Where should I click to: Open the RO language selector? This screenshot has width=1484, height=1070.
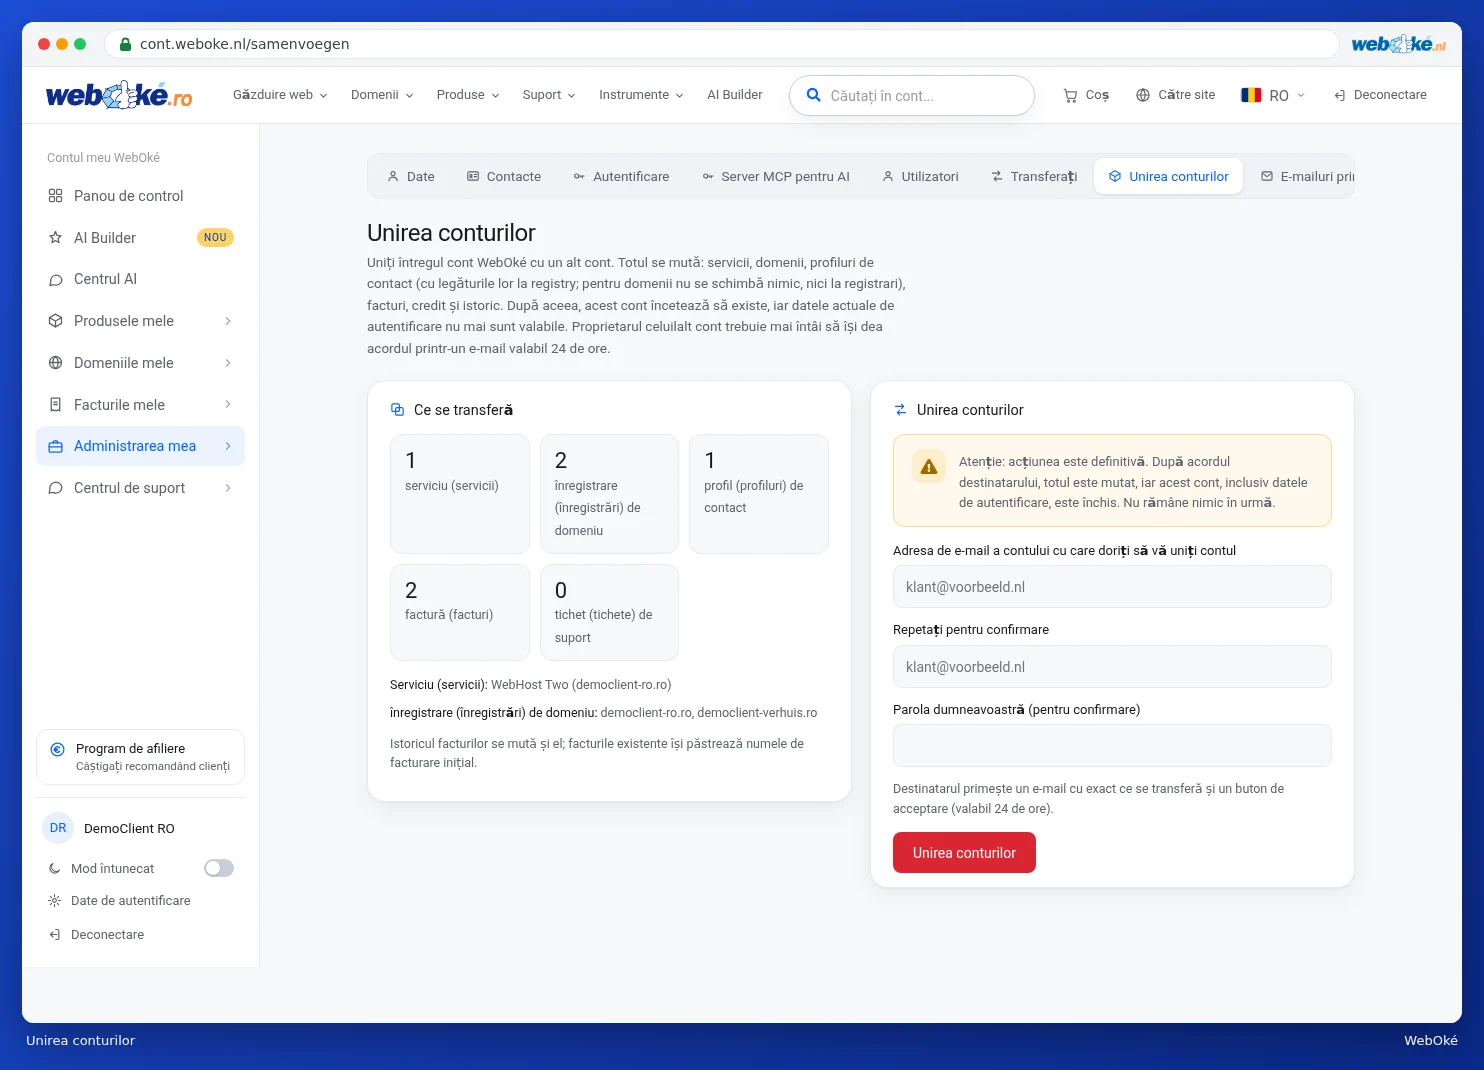pos(1273,95)
